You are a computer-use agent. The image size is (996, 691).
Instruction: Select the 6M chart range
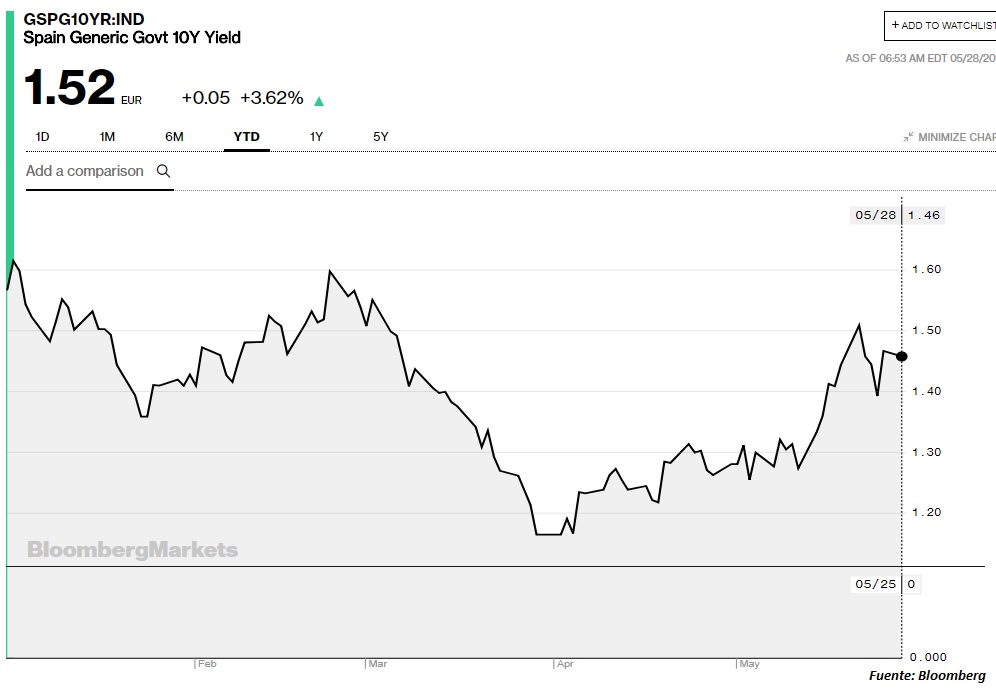pyautogui.click(x=174, y=137)
